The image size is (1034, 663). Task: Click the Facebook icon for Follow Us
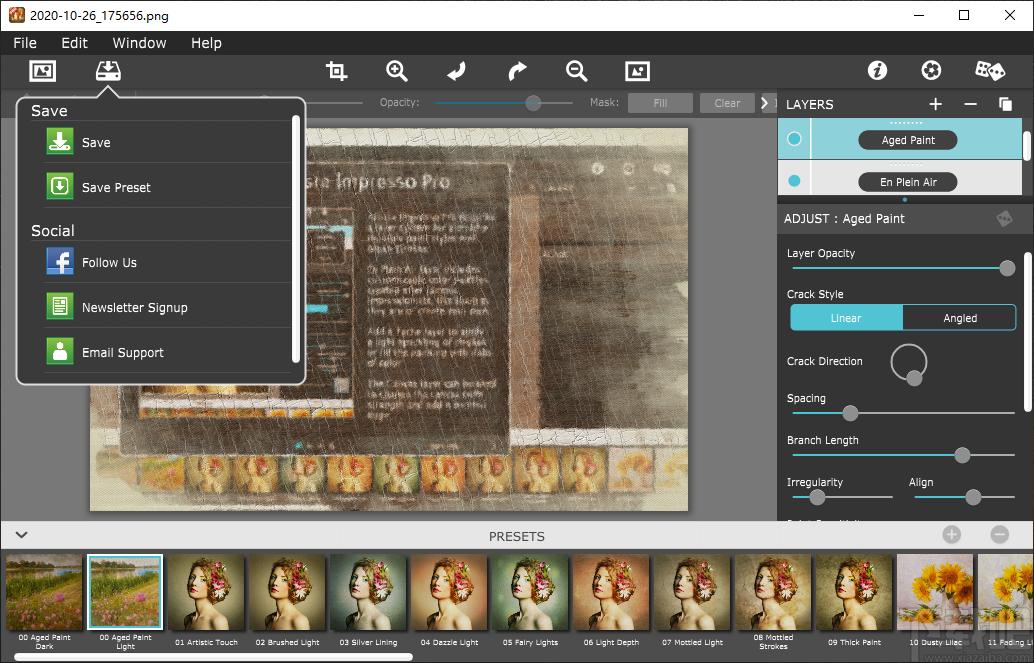(x=60, y=261)
